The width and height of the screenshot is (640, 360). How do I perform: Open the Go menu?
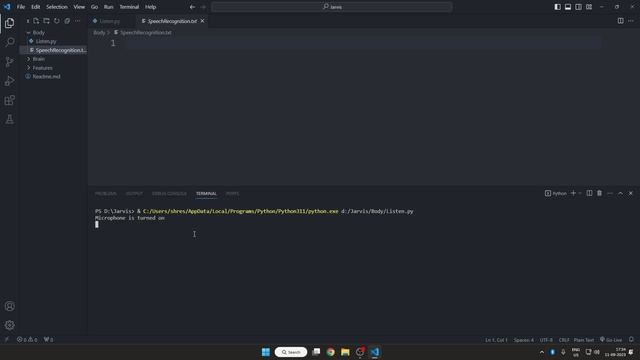94,7
